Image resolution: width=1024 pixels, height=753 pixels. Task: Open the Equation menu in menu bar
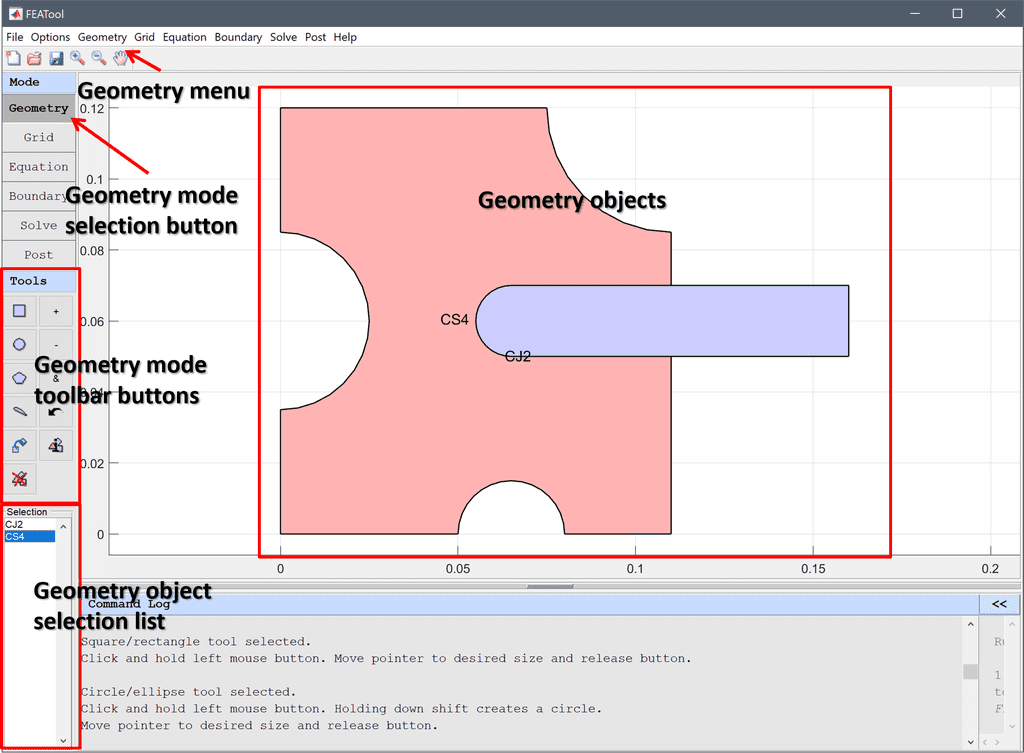[x=184, y=37]
